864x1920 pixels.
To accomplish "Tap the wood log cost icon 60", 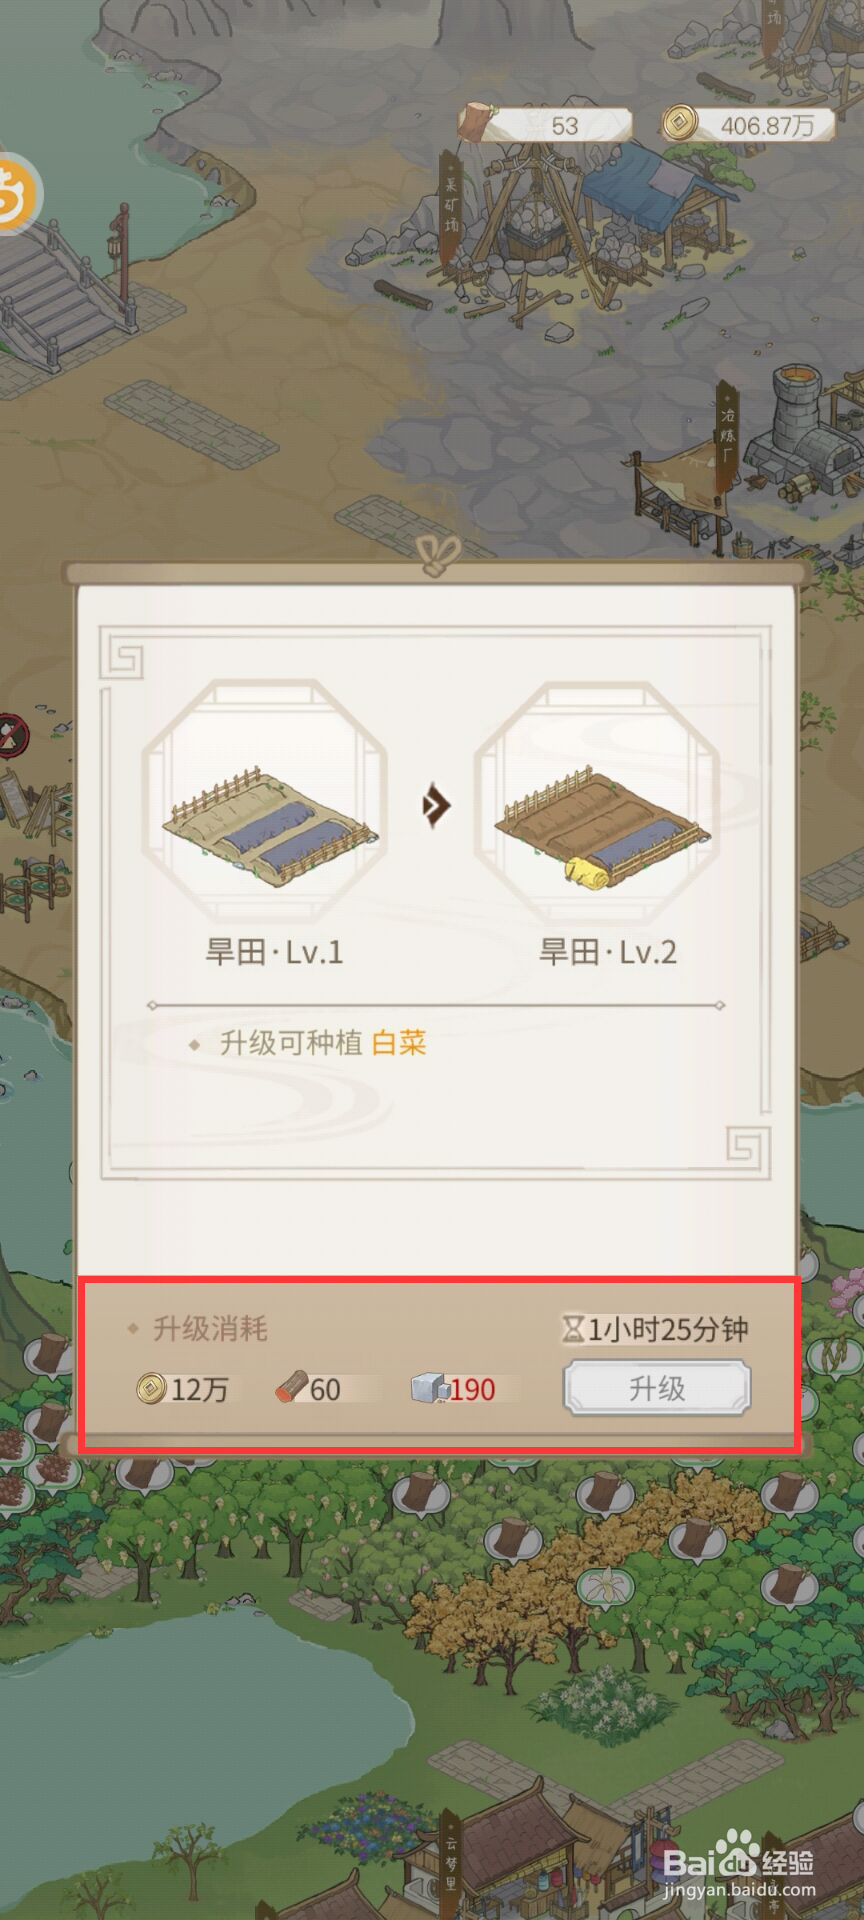I will coord(291,1388).
